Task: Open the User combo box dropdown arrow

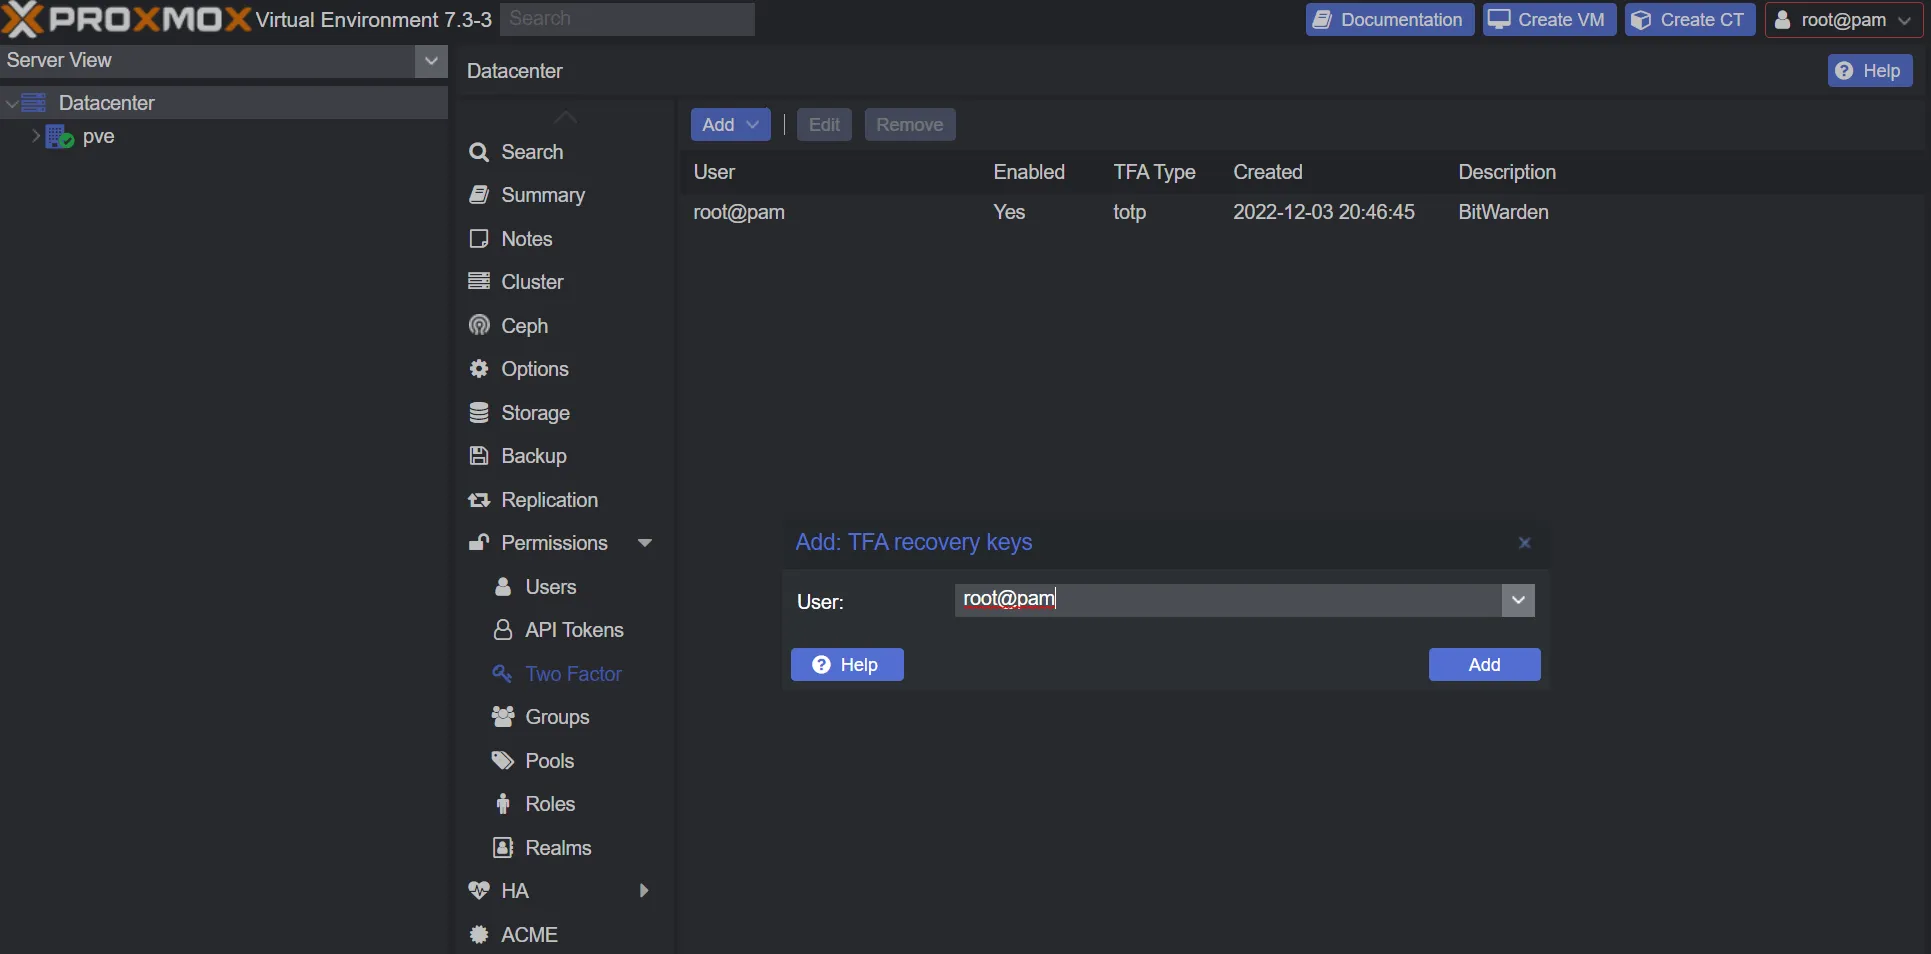Action: point(1517,601)
